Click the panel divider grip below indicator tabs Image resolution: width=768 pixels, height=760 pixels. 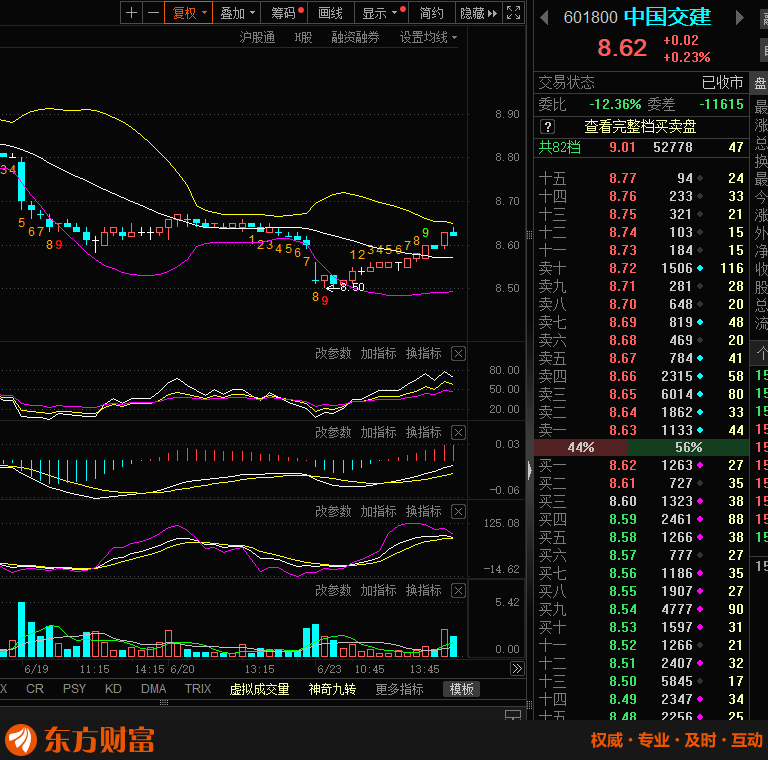pyautogui.click(x=164, y=702)
